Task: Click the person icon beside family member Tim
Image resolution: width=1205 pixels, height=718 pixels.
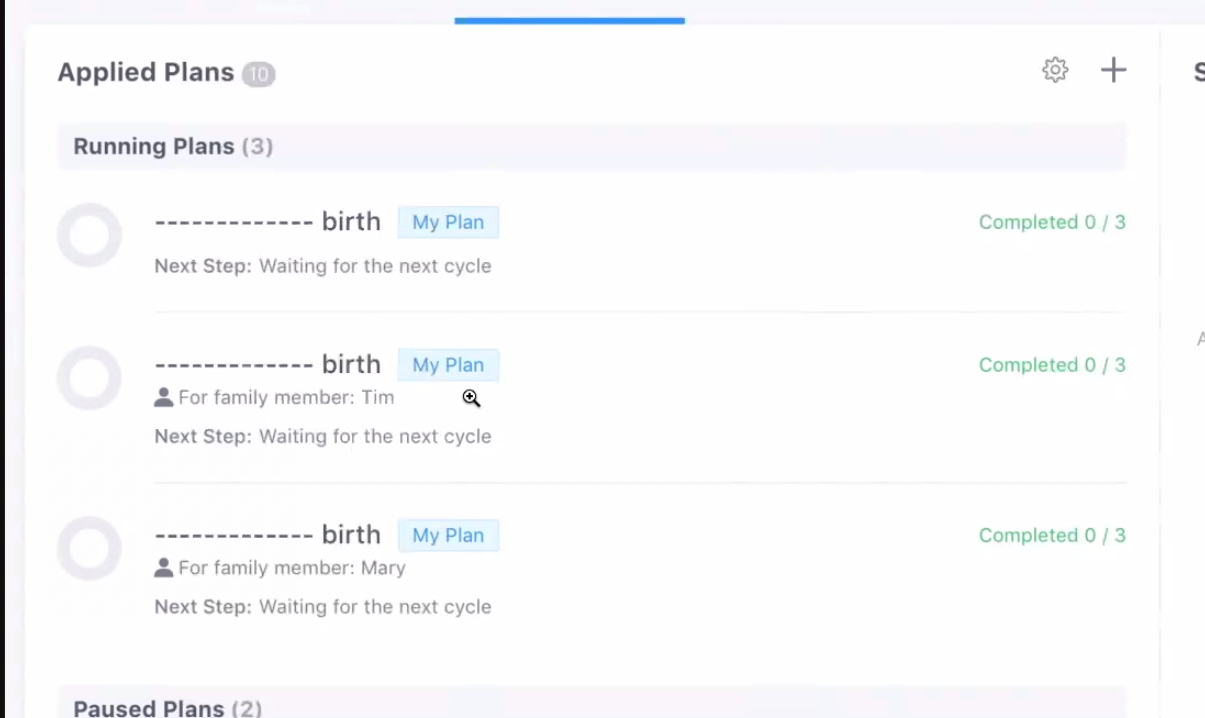Action: (x=164, y=397)
